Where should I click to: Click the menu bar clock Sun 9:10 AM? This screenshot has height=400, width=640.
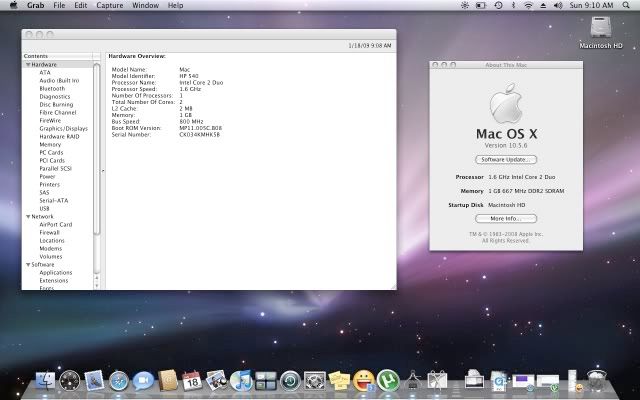tap(591, 5)
